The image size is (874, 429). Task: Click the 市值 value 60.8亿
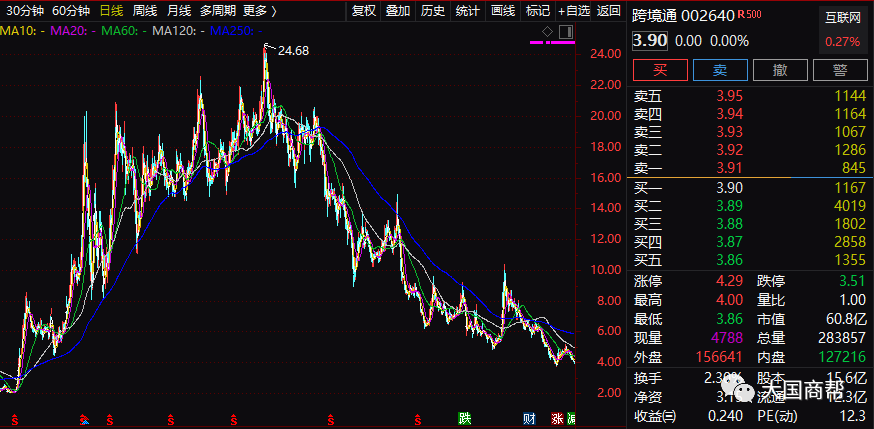point(846,319)
